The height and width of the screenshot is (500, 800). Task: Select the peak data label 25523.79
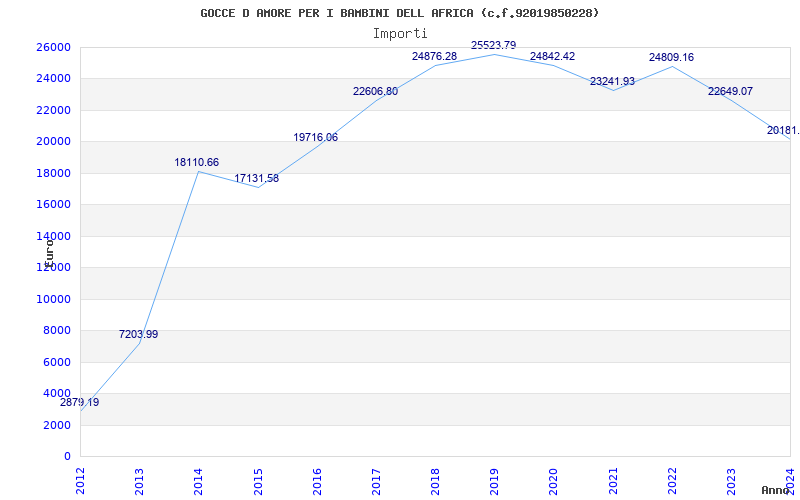tap(493, 45)
